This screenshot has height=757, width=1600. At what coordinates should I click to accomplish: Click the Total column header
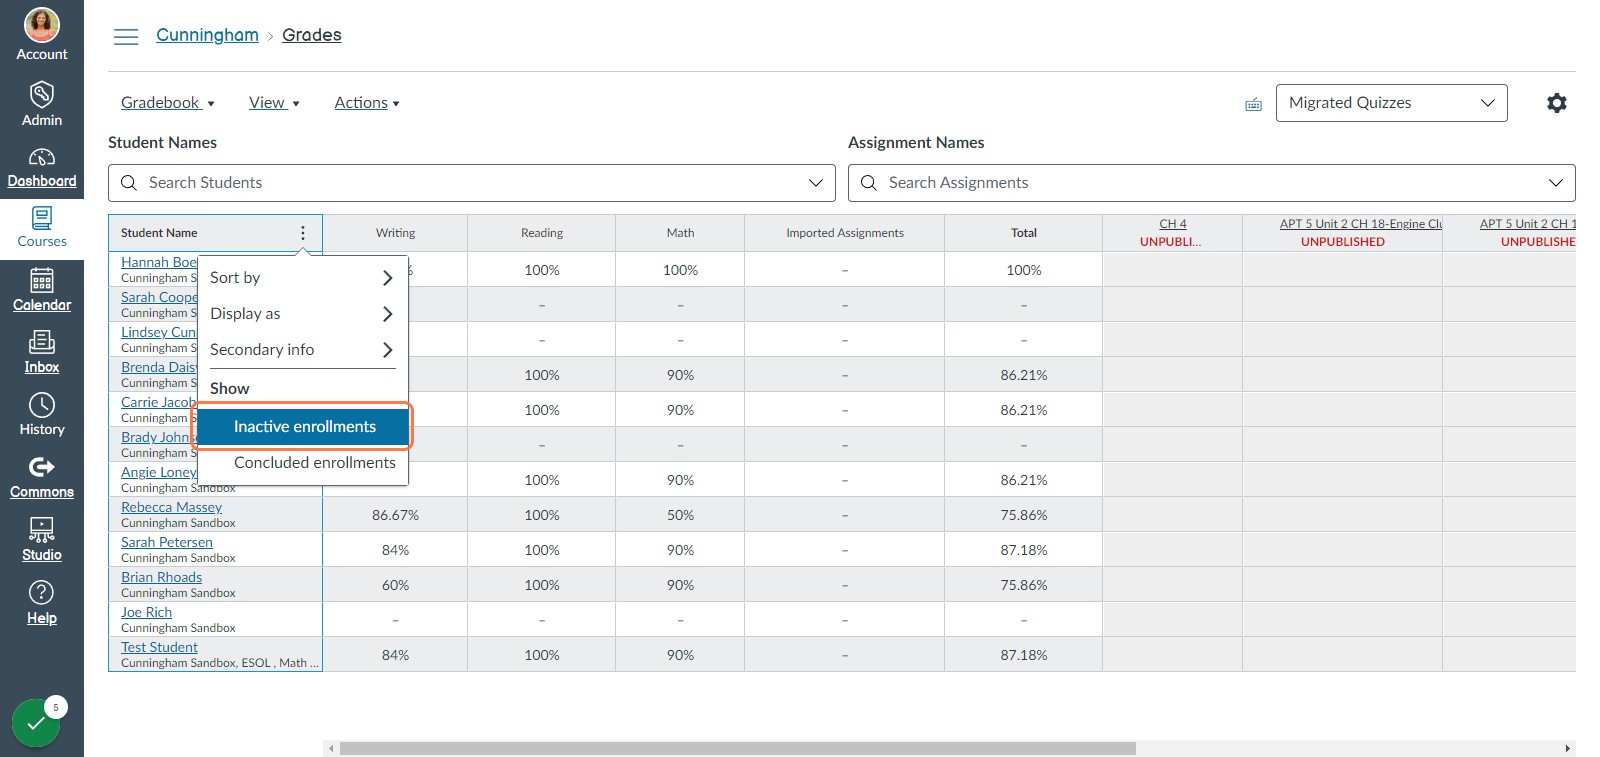pos(1024,233)
